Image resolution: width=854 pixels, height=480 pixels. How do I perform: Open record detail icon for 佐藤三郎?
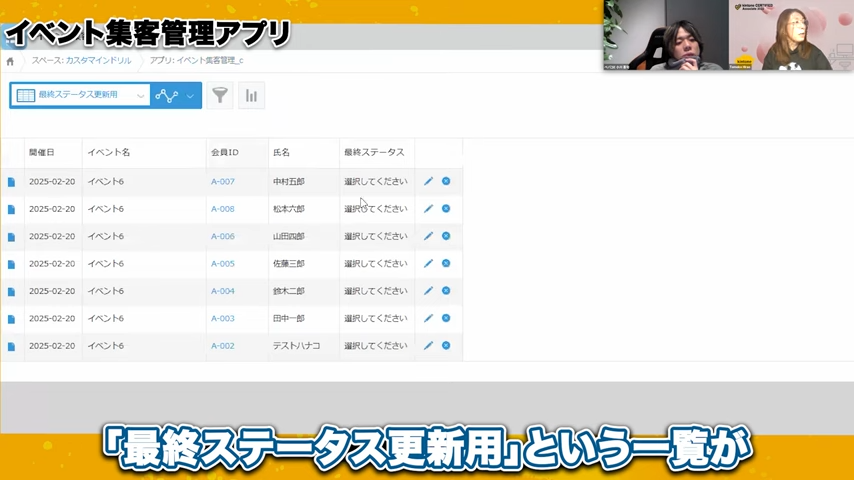pyautogui.click(x=11, y=264)
